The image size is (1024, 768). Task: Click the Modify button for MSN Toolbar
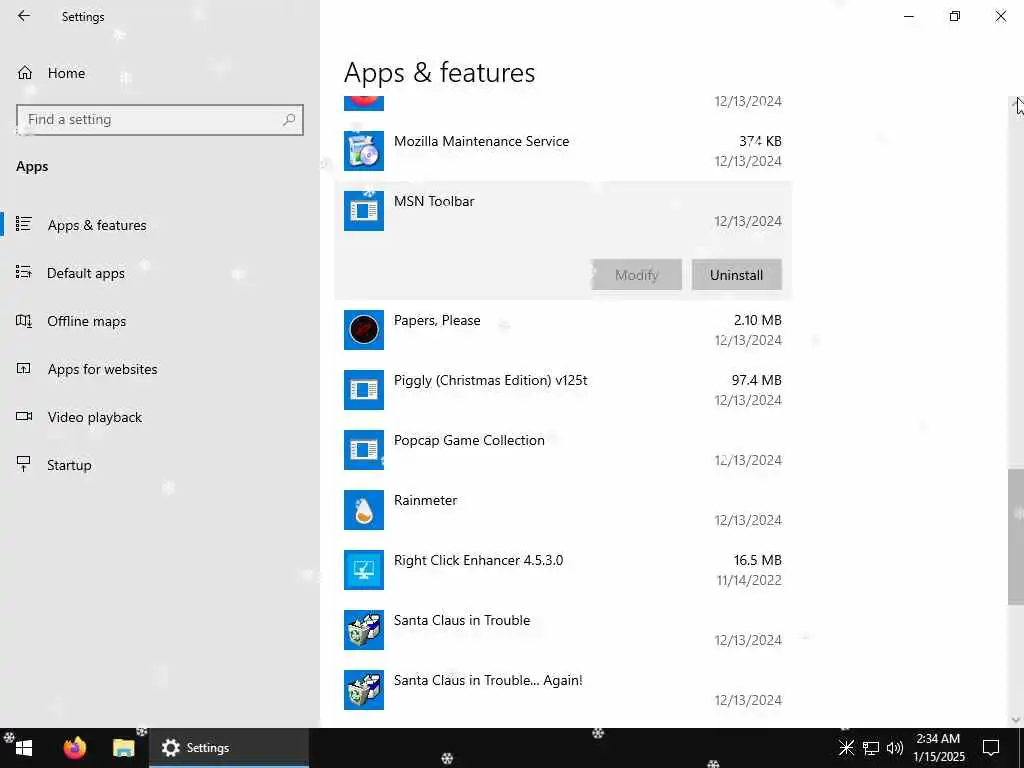[x=637, y=275]
